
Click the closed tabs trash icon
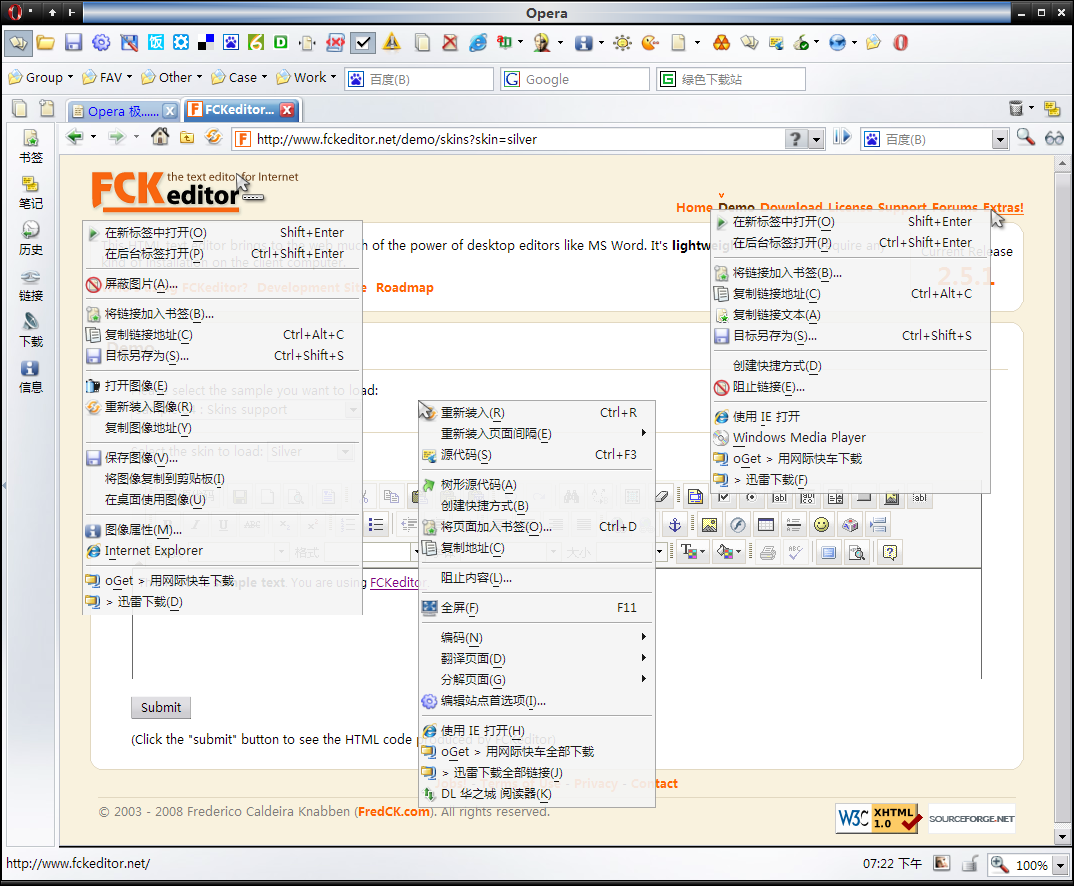1016,107
